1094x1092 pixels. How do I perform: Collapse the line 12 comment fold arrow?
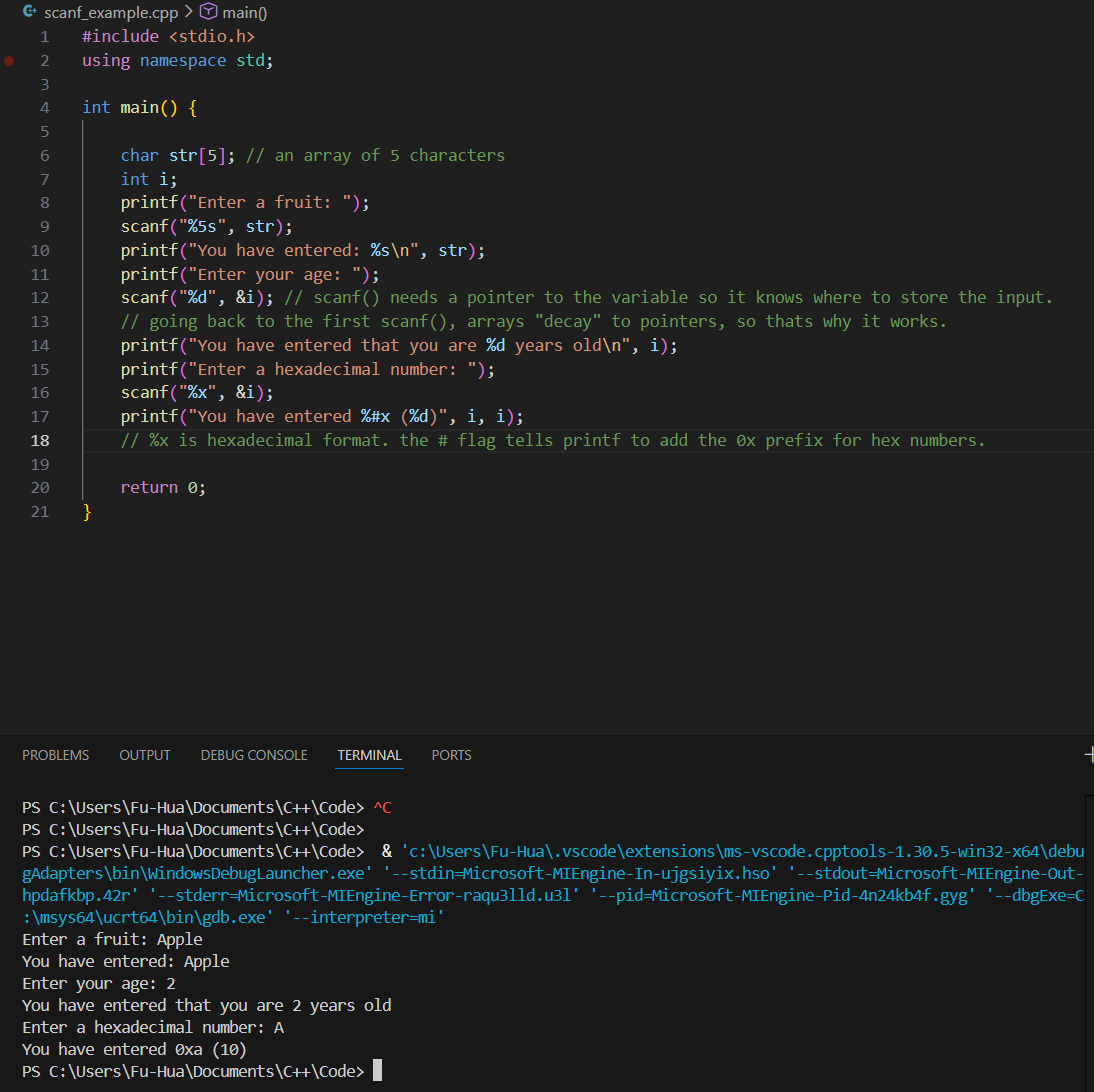coord(68,298)
